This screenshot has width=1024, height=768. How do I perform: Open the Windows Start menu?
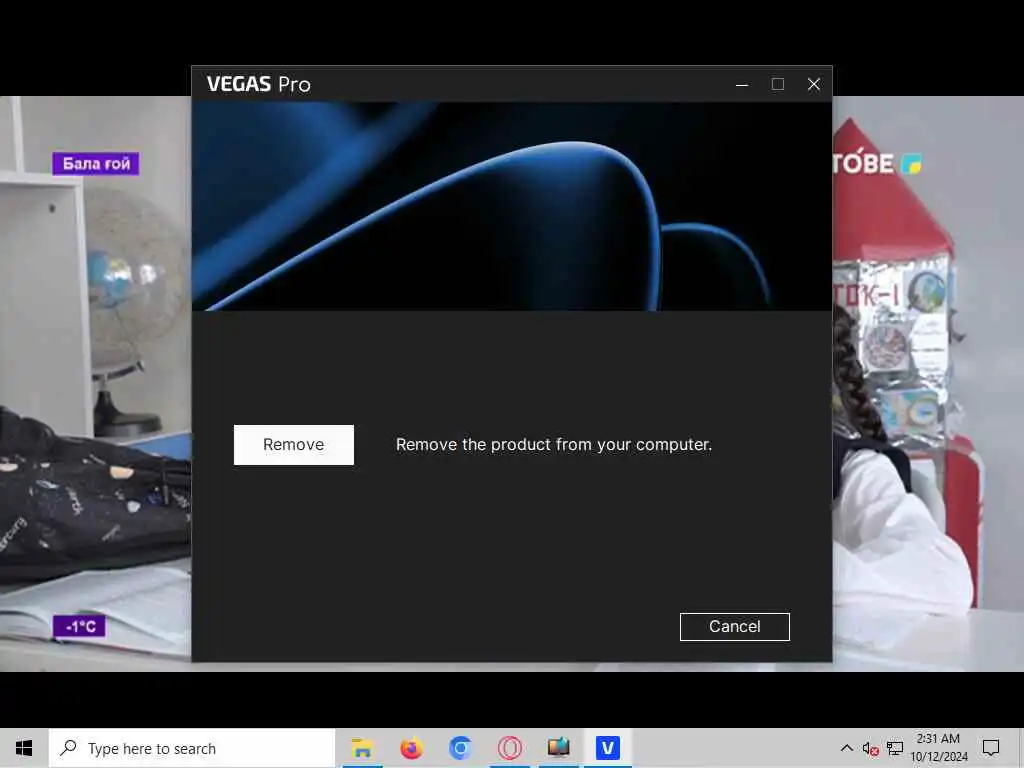[24, 748]
